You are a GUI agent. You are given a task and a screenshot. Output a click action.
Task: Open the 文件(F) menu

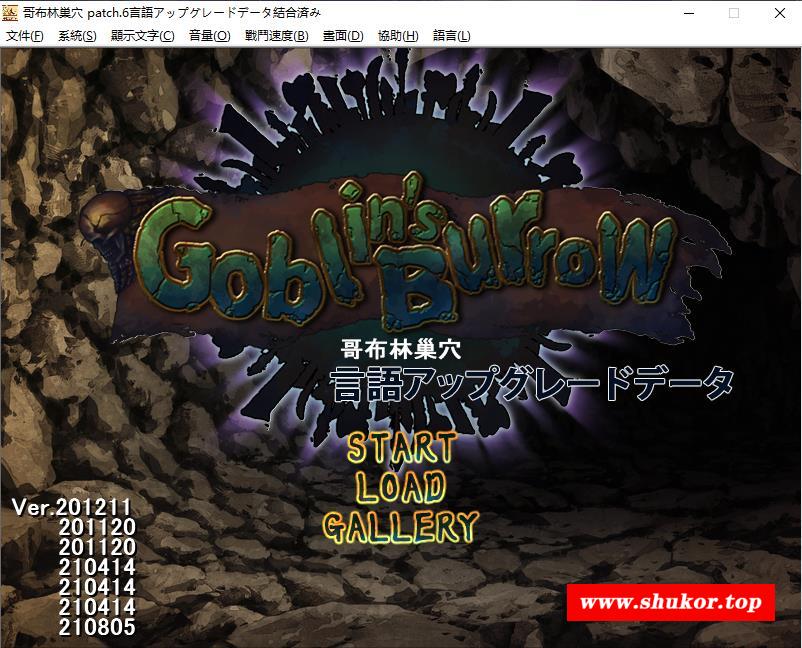click(25, 36)
